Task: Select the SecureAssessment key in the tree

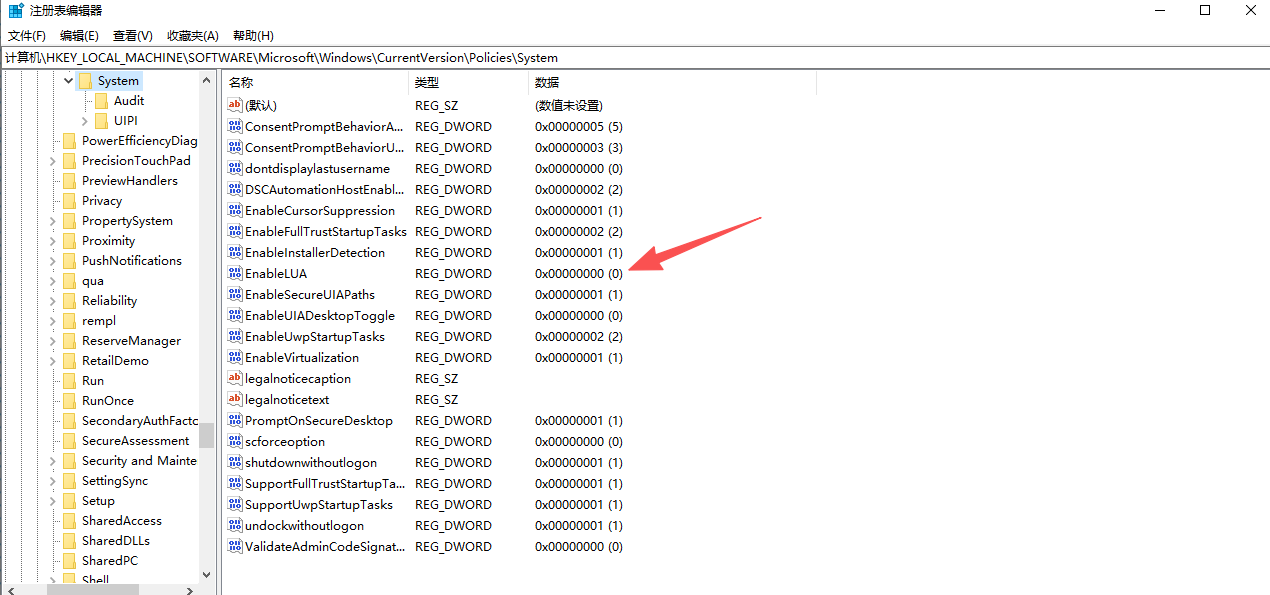Action: tap(135, 441)
